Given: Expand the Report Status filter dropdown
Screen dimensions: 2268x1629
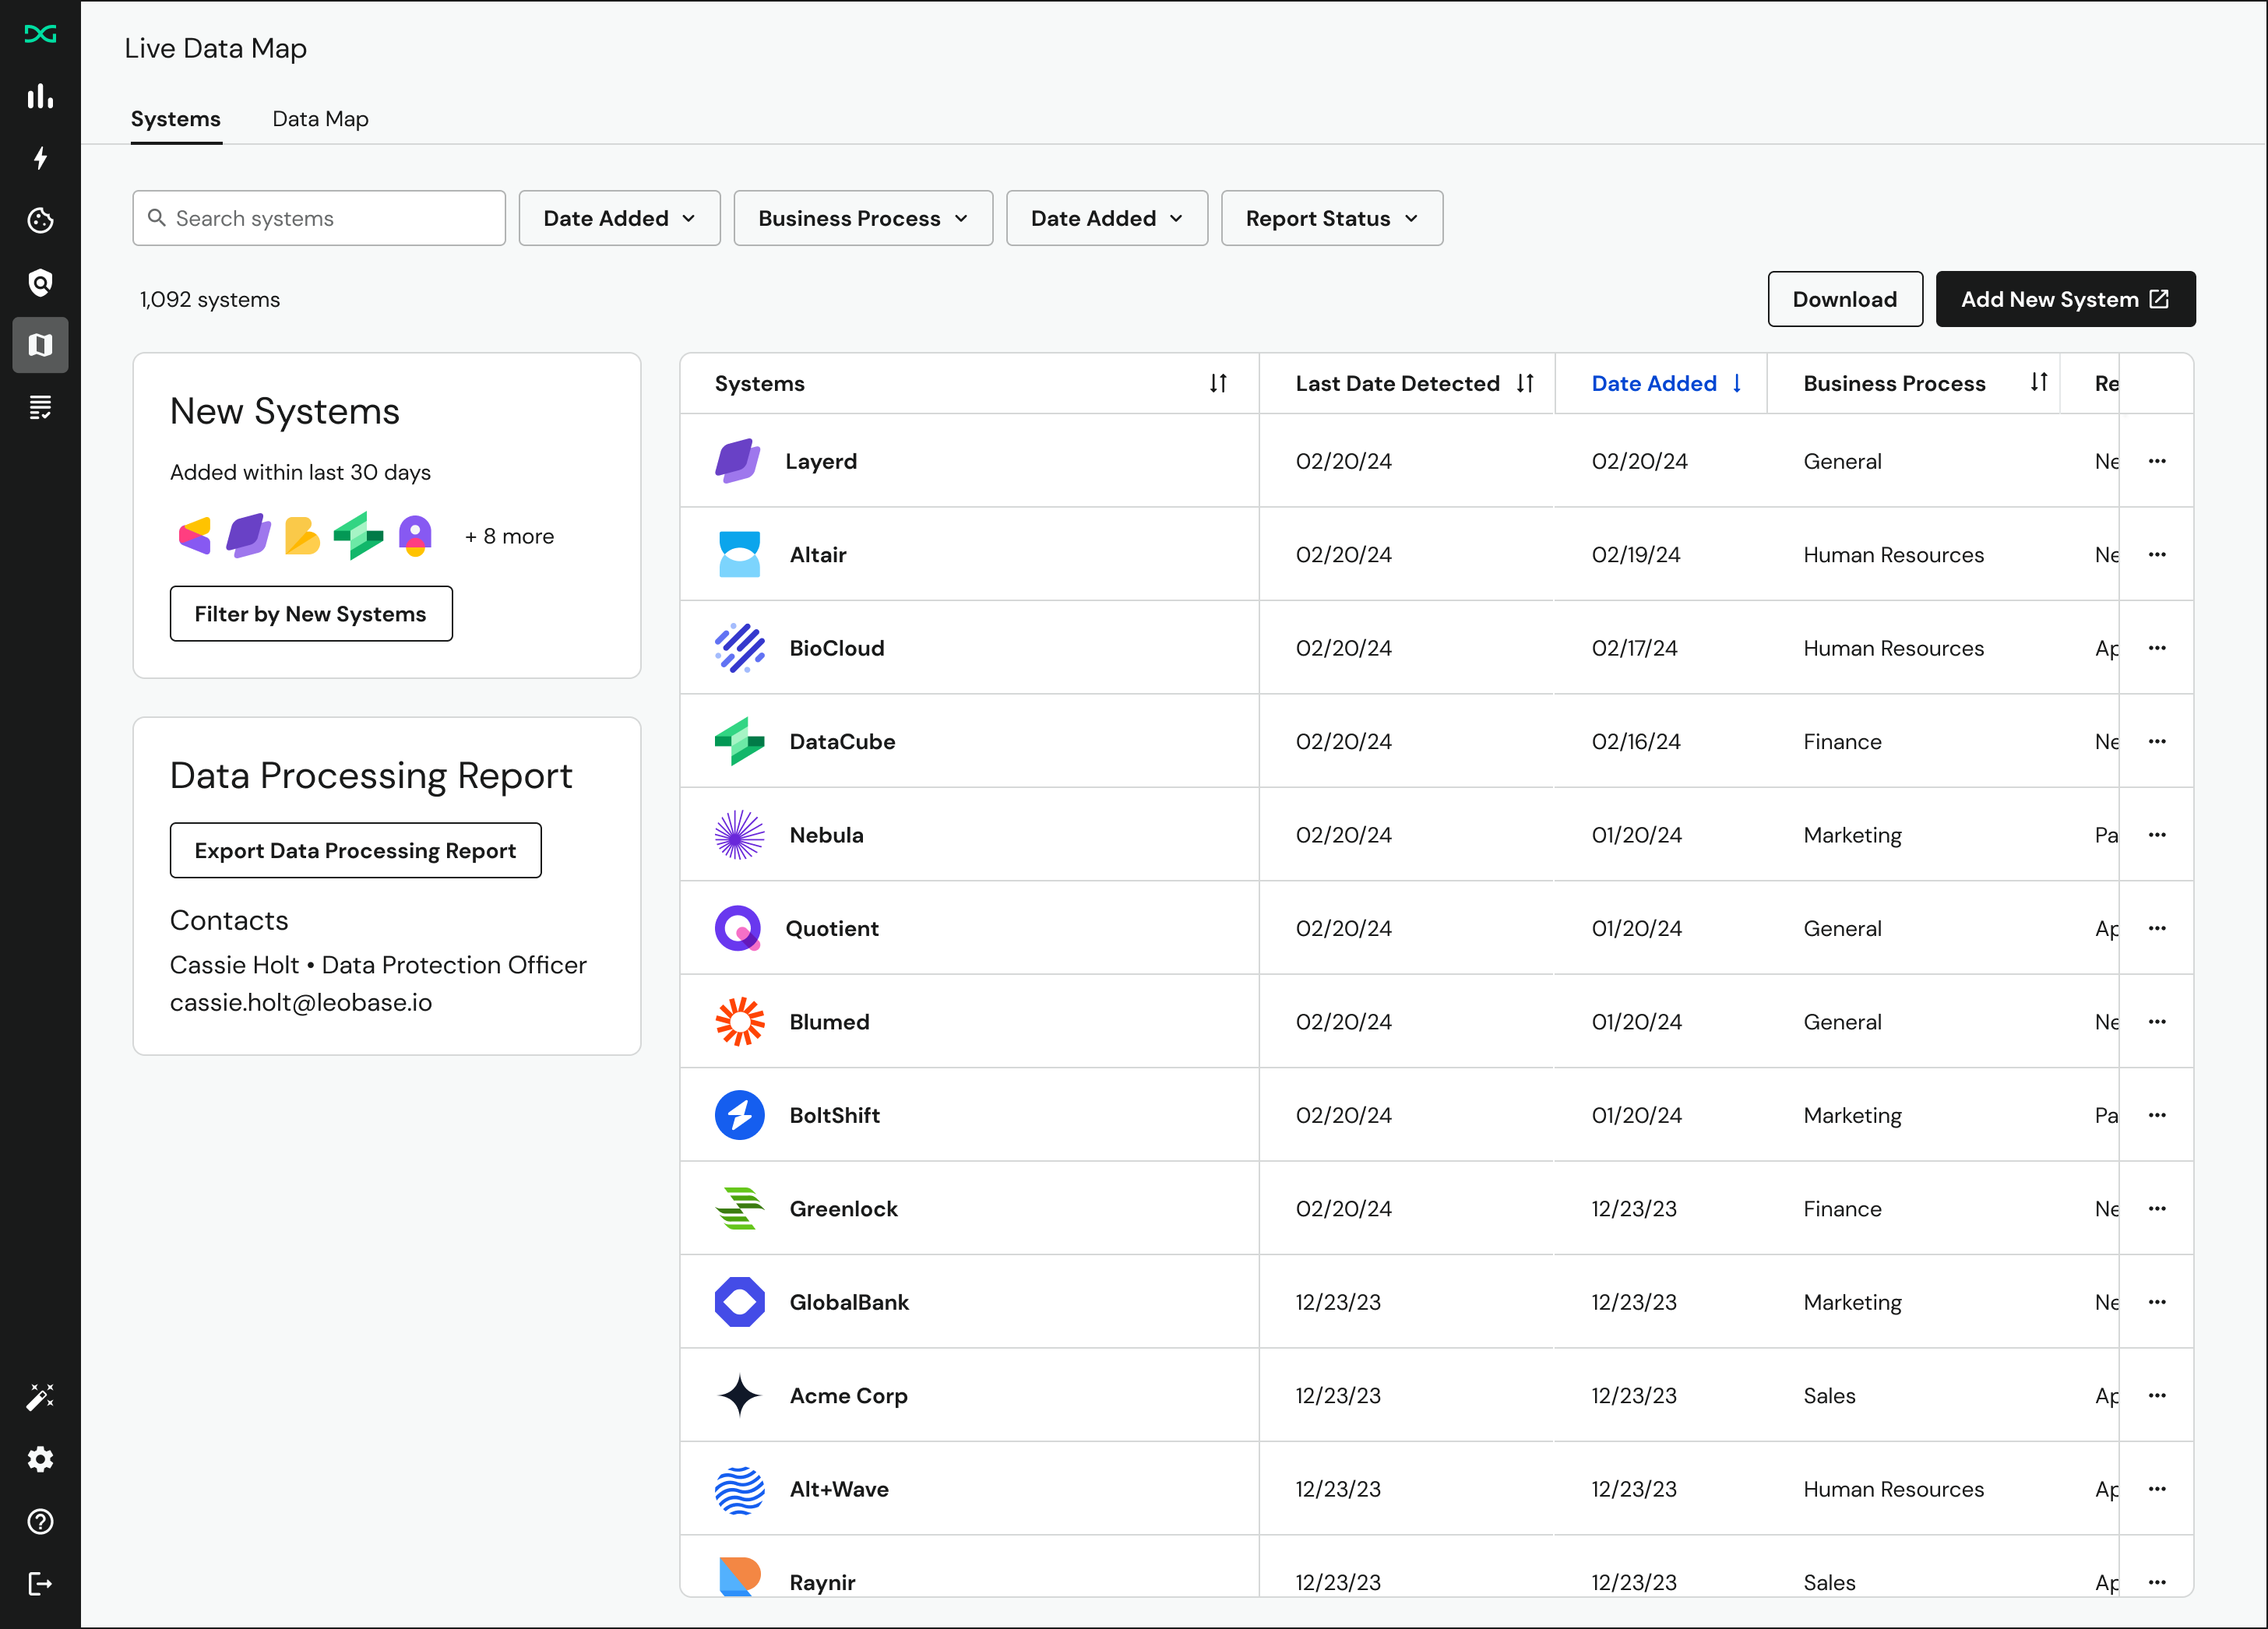Looking at the screenshot, I should click(1331, 218).
